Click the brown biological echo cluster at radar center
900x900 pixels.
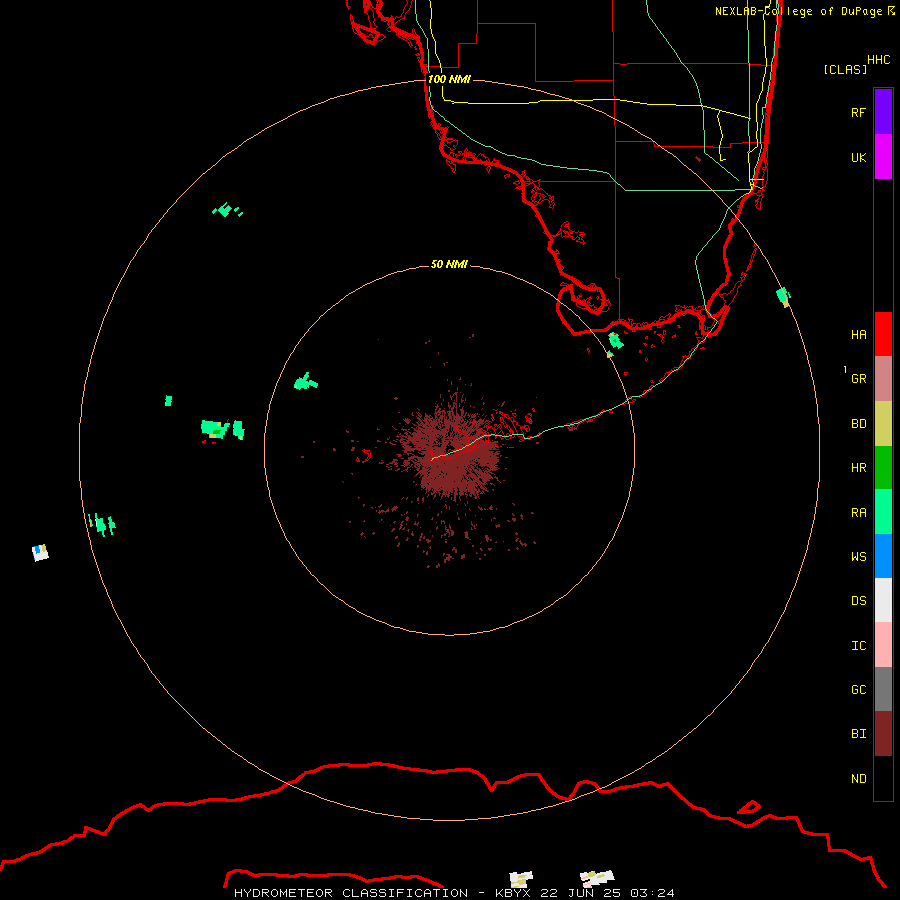pyautogui.click(x=451, y=451)
